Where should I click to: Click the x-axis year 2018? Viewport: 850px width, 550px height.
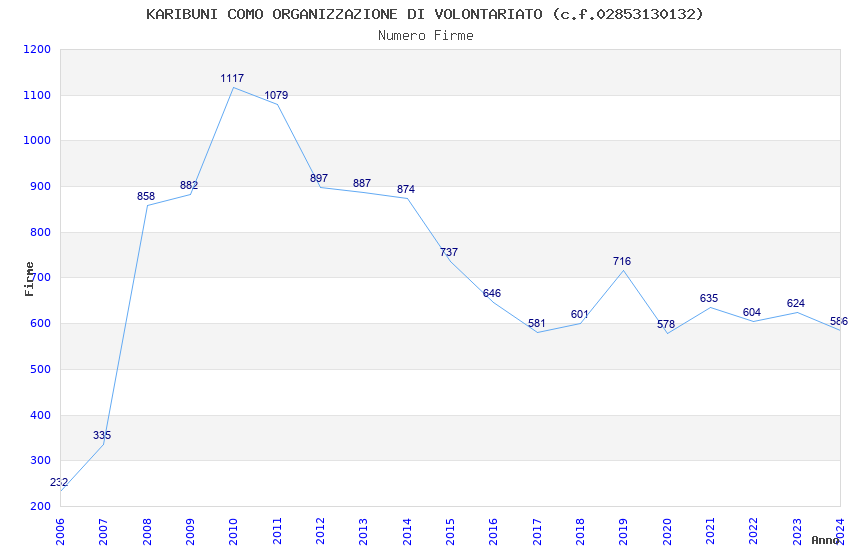pos(581,531)
